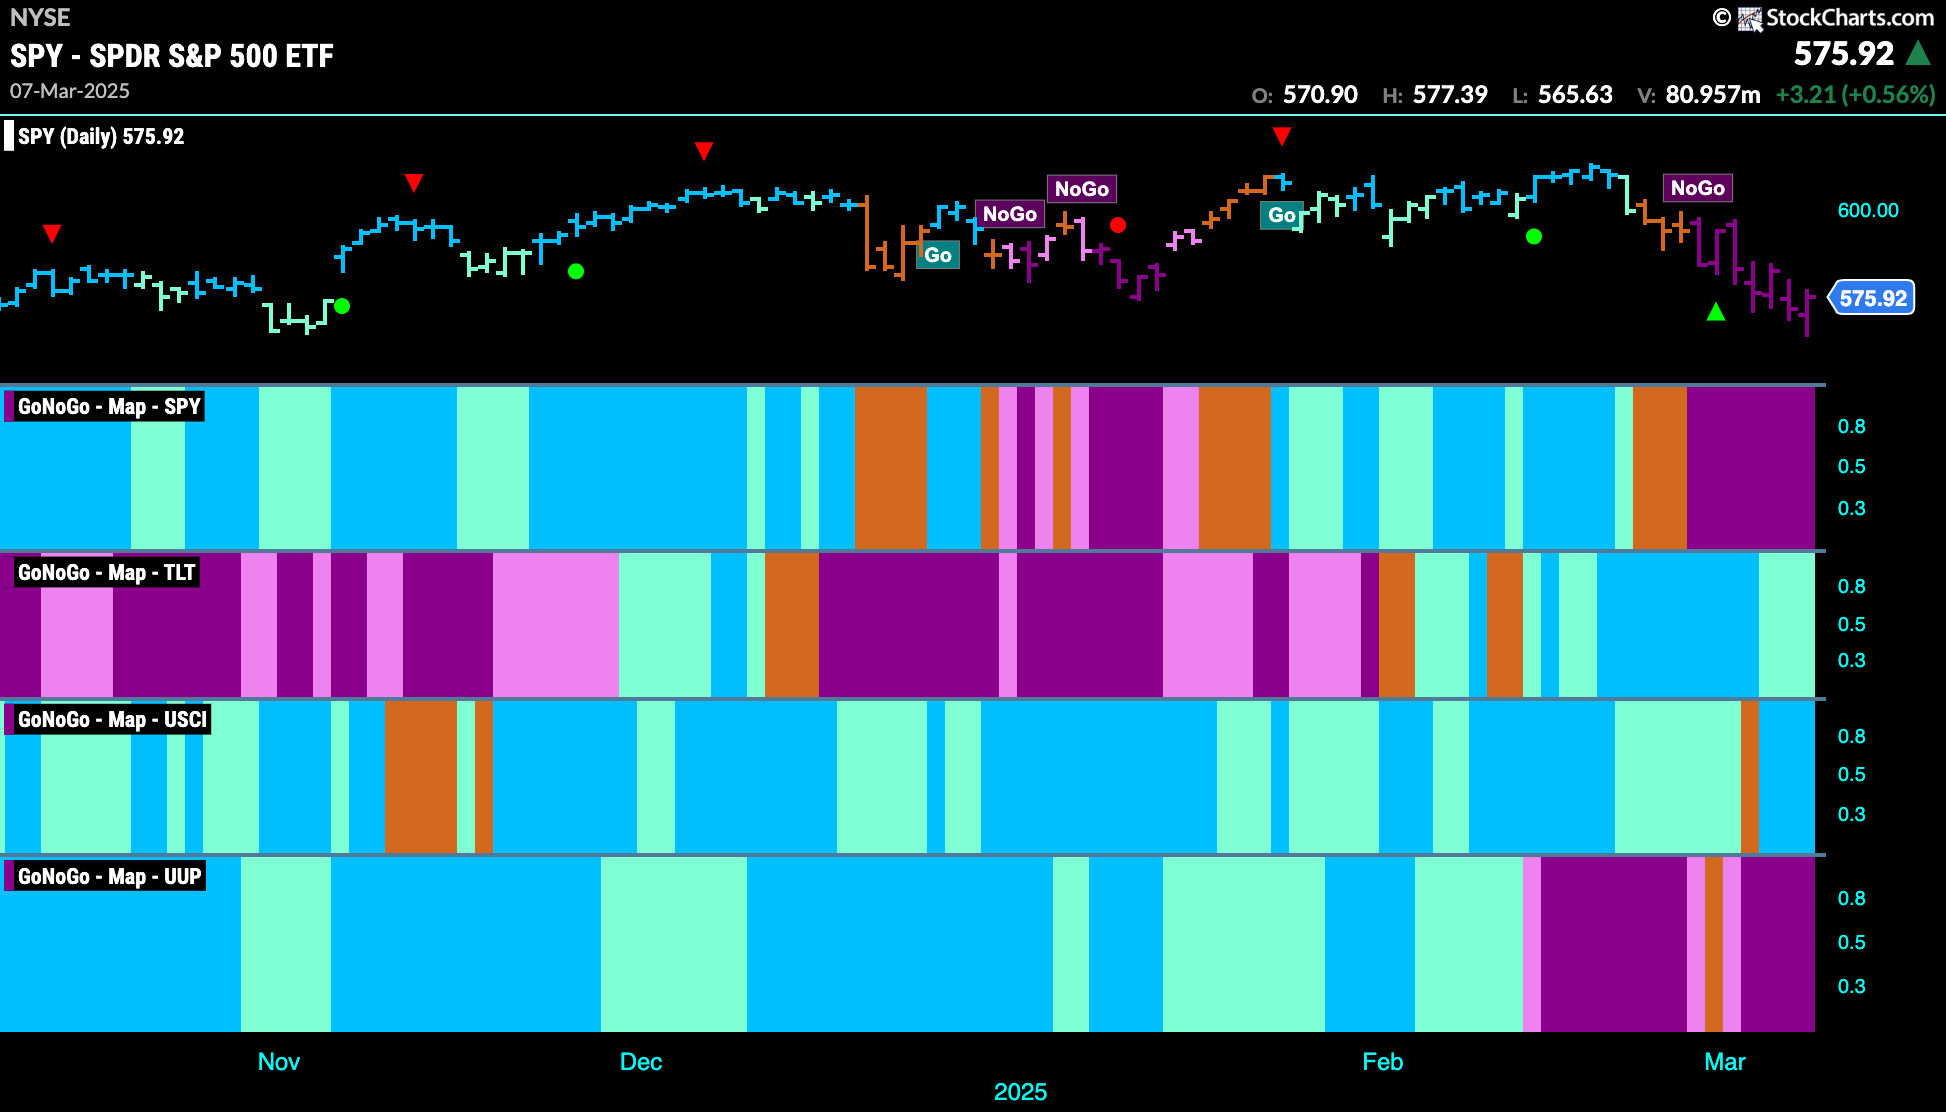Click the 07-Mar-2025 date text
This screenshot has width=1946, height=1112.
70,91
